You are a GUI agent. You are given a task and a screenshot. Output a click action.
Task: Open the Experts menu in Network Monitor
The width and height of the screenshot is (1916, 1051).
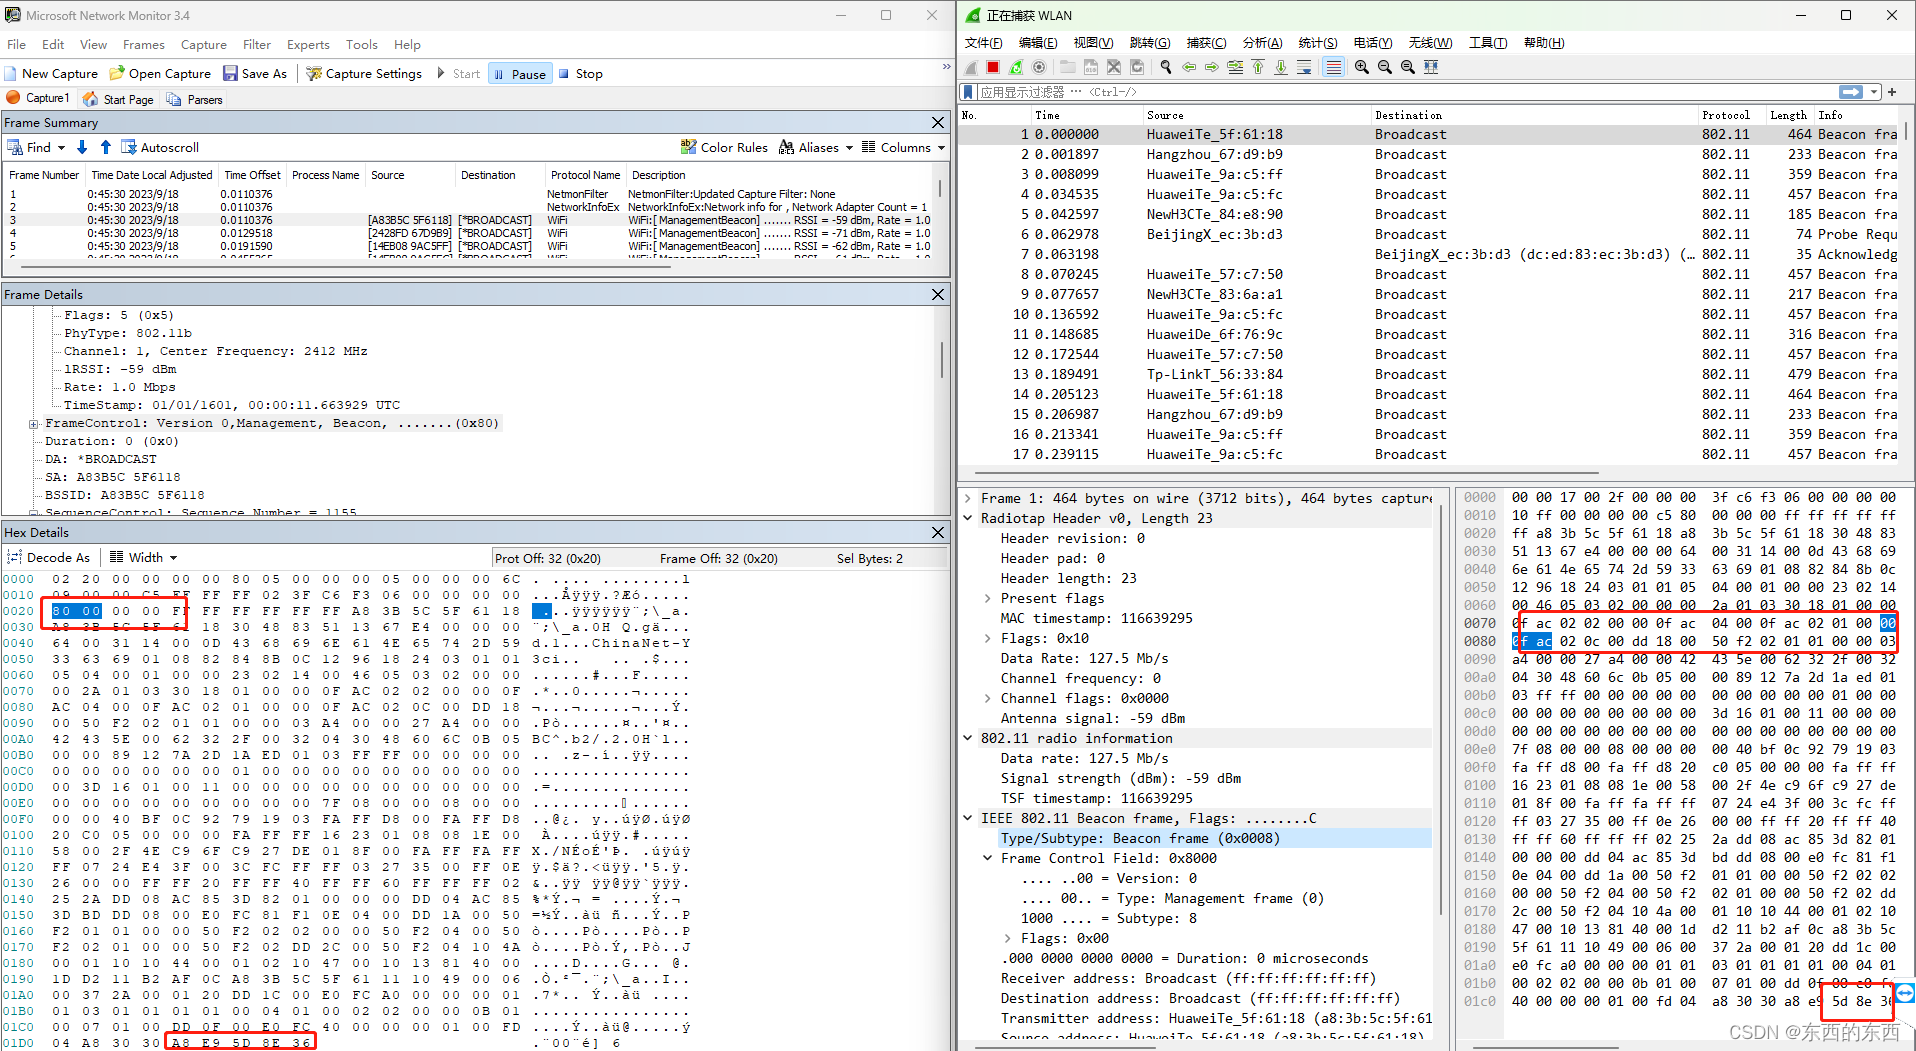click(x=308, y=44)
